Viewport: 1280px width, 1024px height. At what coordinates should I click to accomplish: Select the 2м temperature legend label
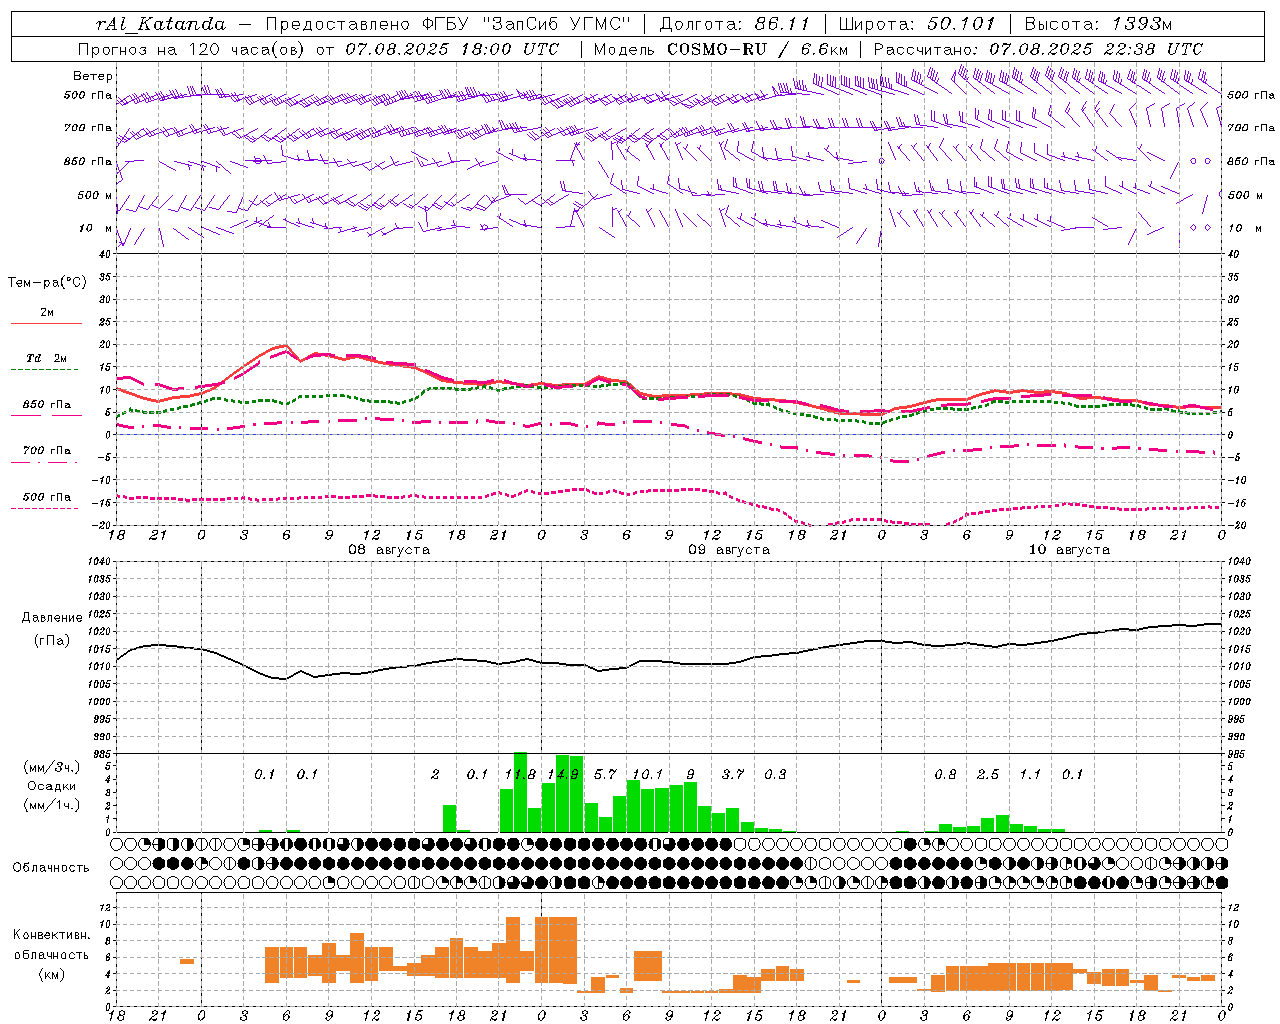pyautogui.click(x=47, y=313)
